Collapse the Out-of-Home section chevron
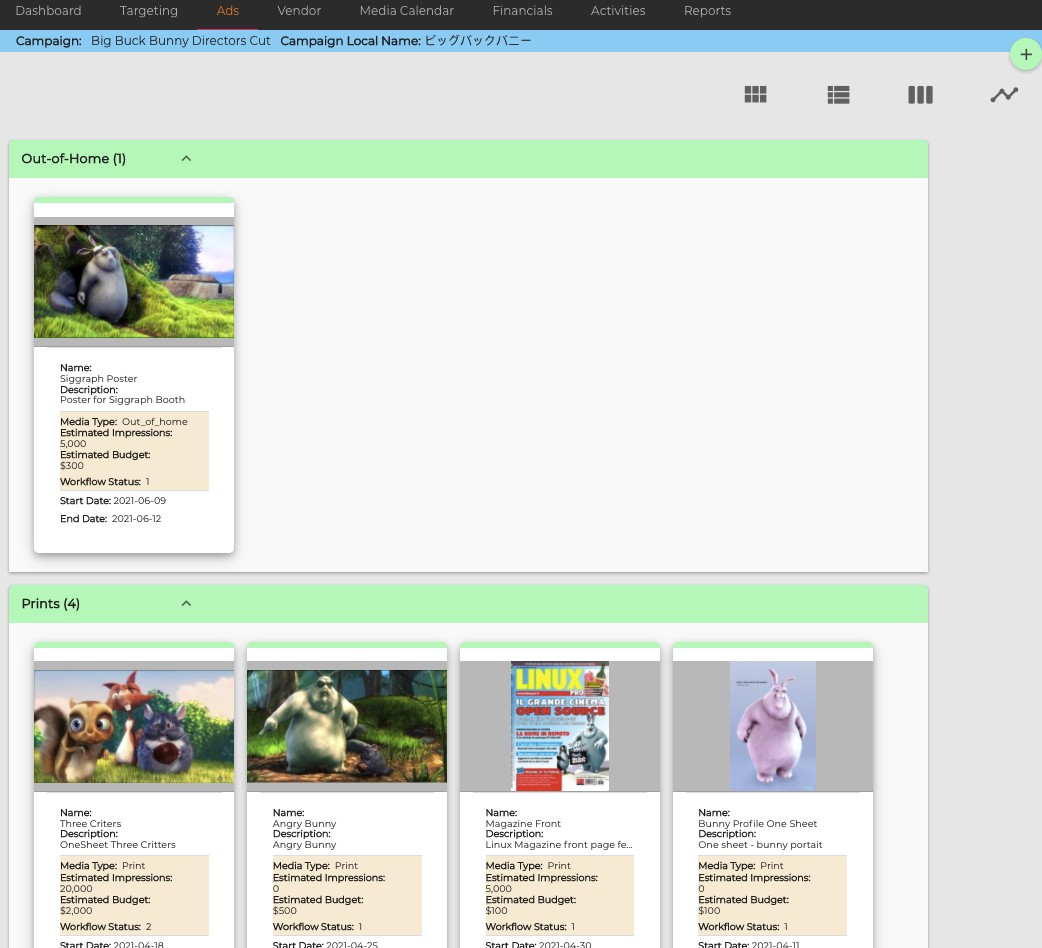Image resolution: width=1042 pixels, height=948 pixels. [186, 159]
